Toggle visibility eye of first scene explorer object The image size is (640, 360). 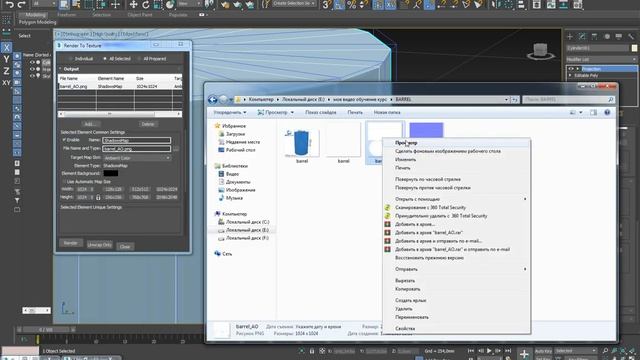pos(32,62)
